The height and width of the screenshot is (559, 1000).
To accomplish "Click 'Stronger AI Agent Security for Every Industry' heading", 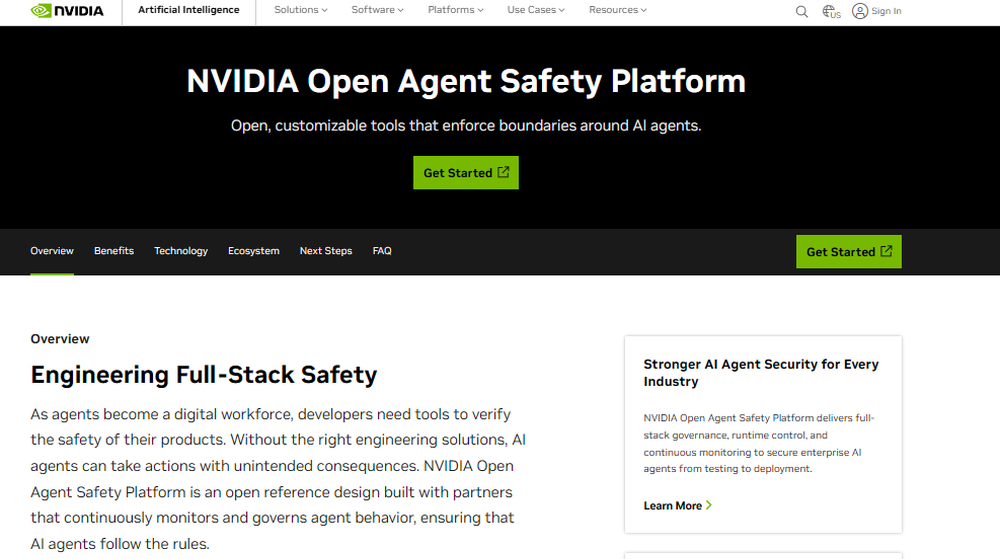I will coord(761,373).
